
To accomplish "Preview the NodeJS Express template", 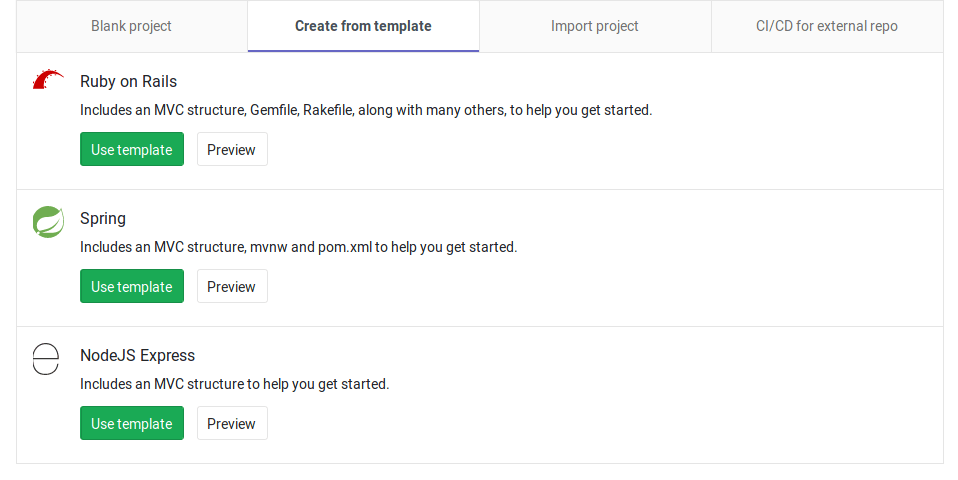I will pyautogui.click(x=231, y=424).
